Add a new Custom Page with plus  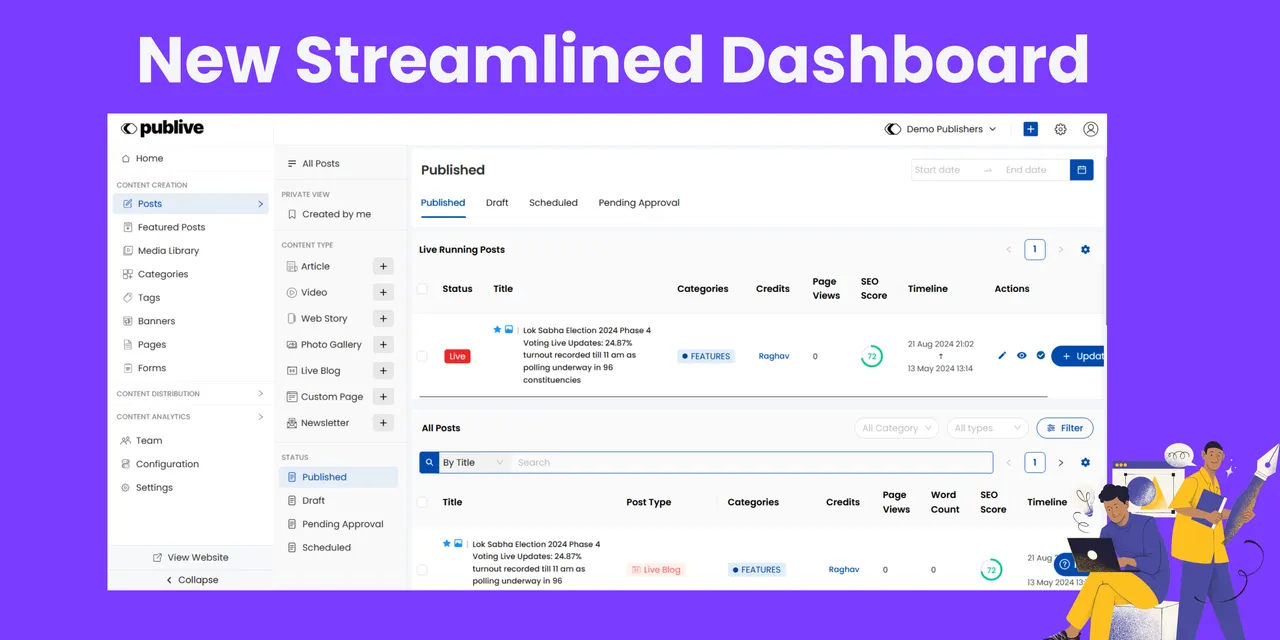[383, 396]
